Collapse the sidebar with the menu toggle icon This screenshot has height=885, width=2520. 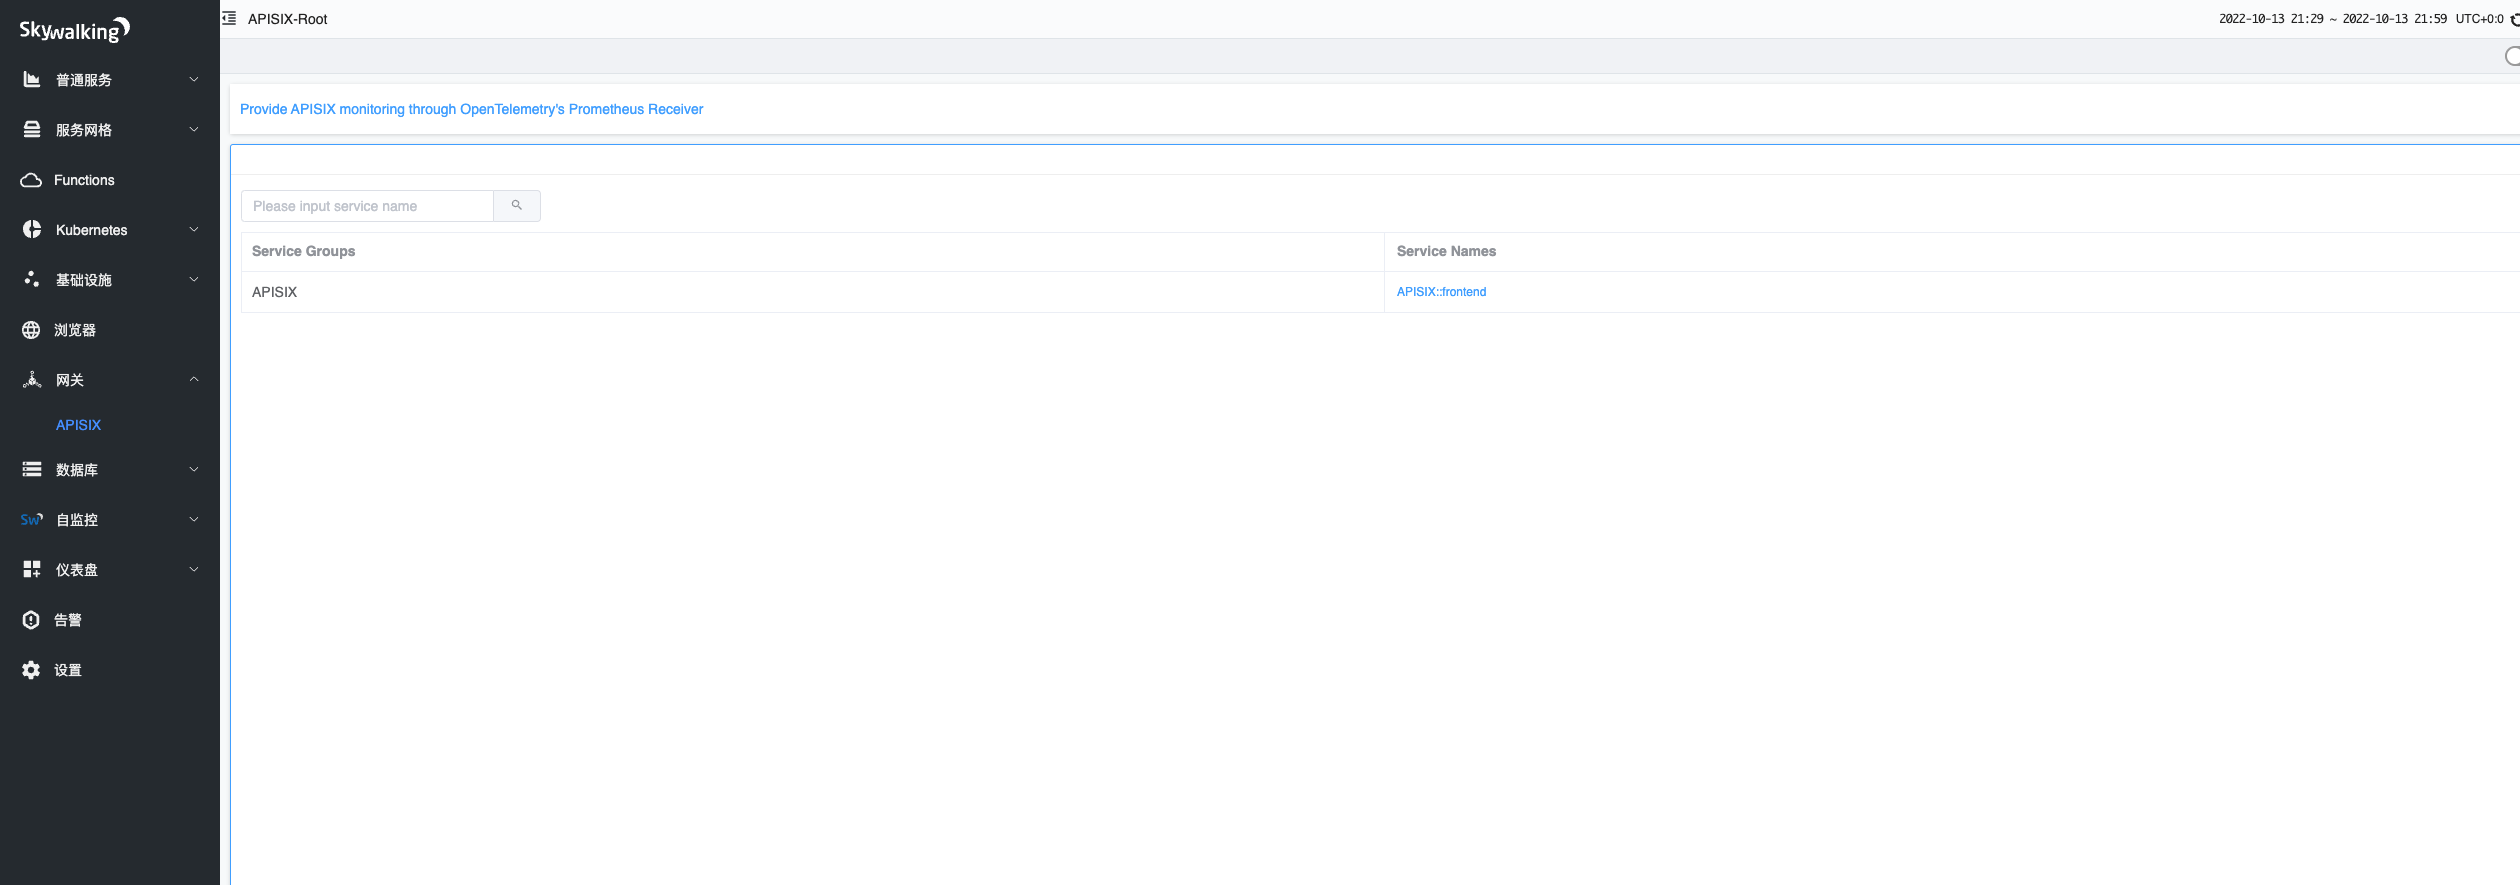pyautogui.click(x=229, y=18)
